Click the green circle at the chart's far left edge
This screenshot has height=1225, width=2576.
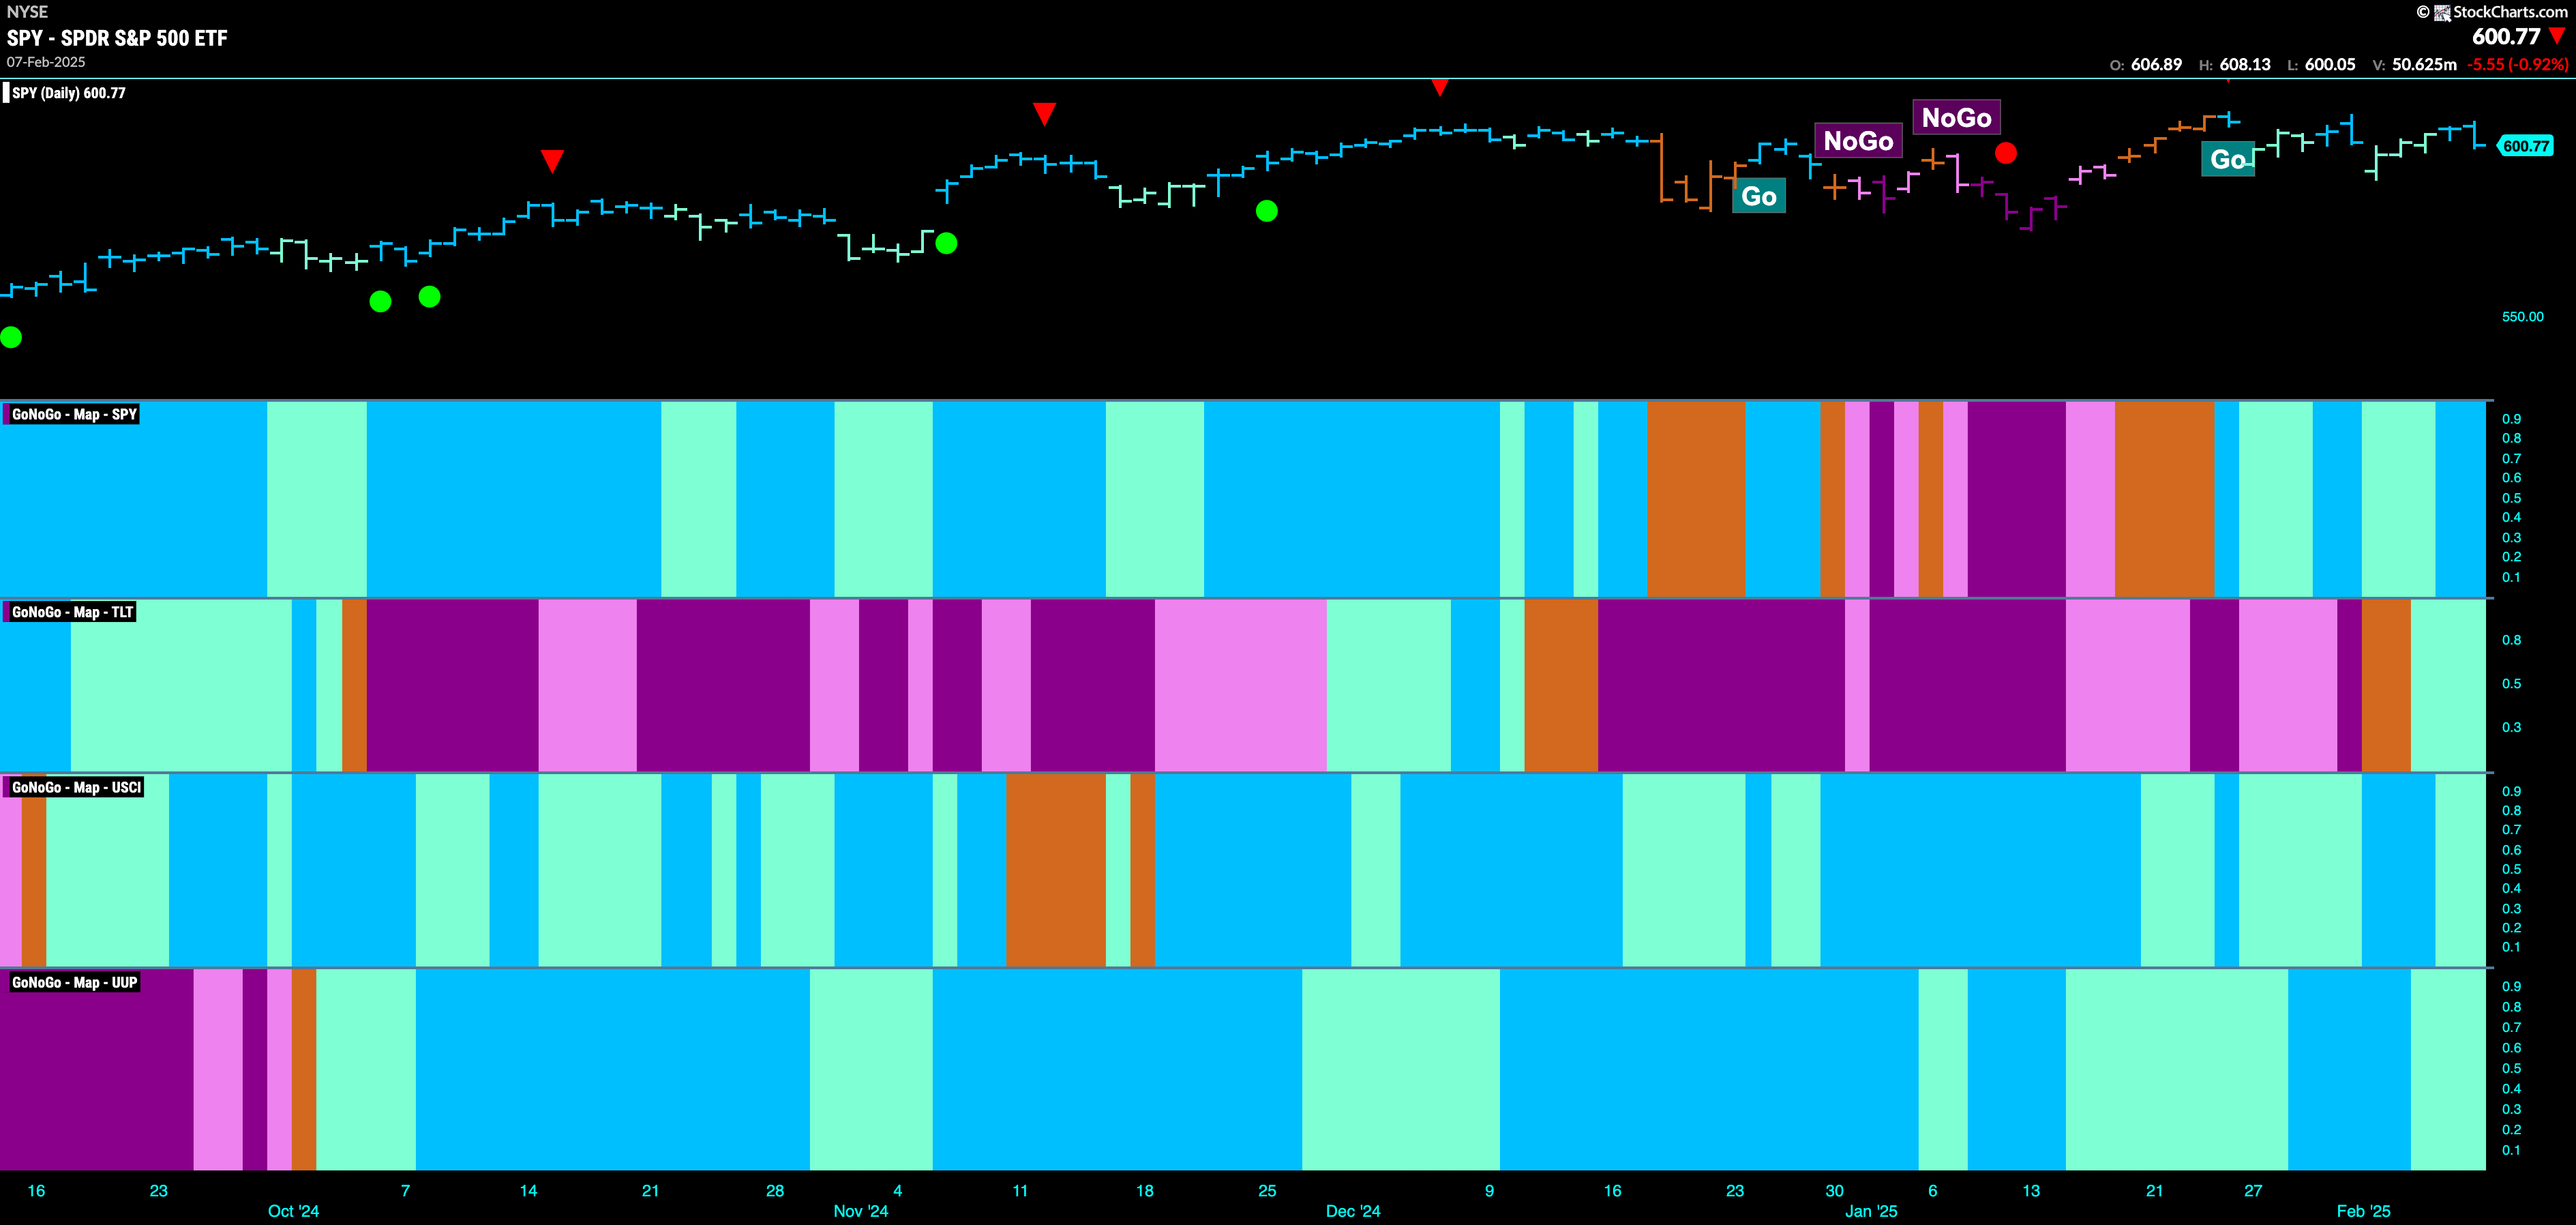pos(11,337)
